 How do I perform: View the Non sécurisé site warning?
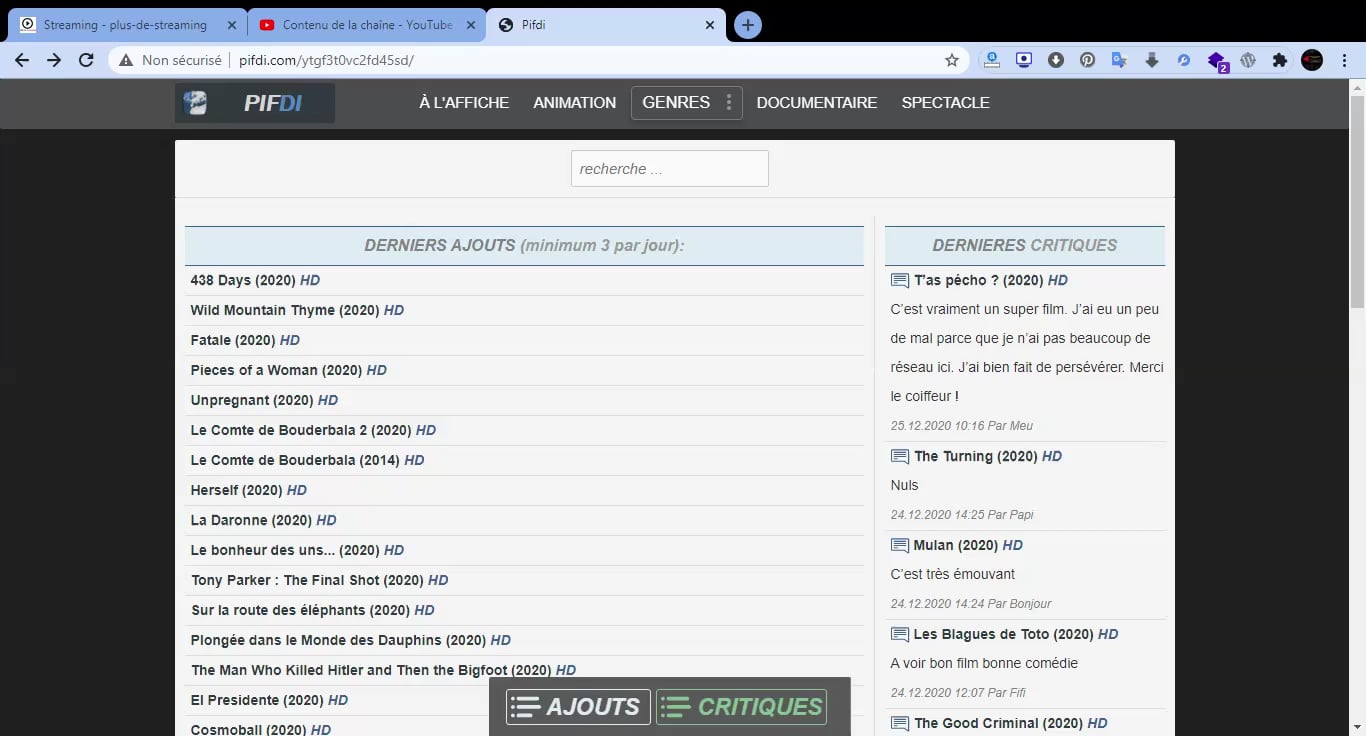pyautogui.click(x=169, y=60)
